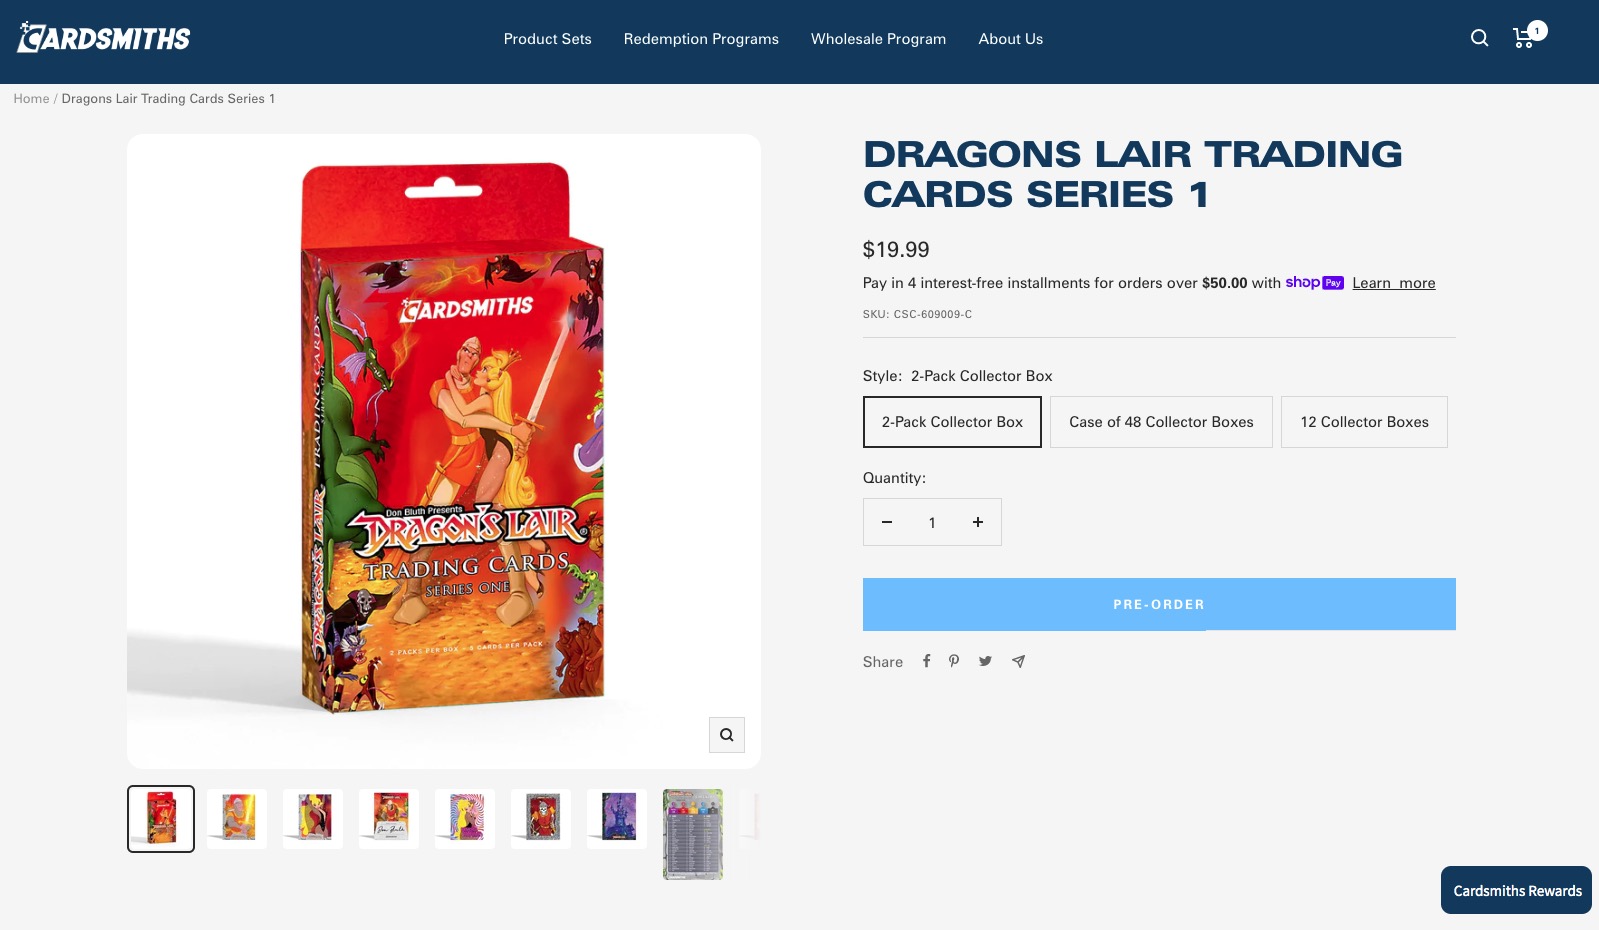Select Case of 48 Collector Boxes
Screen dimensions: 1599x930
tap(1161, 422)
